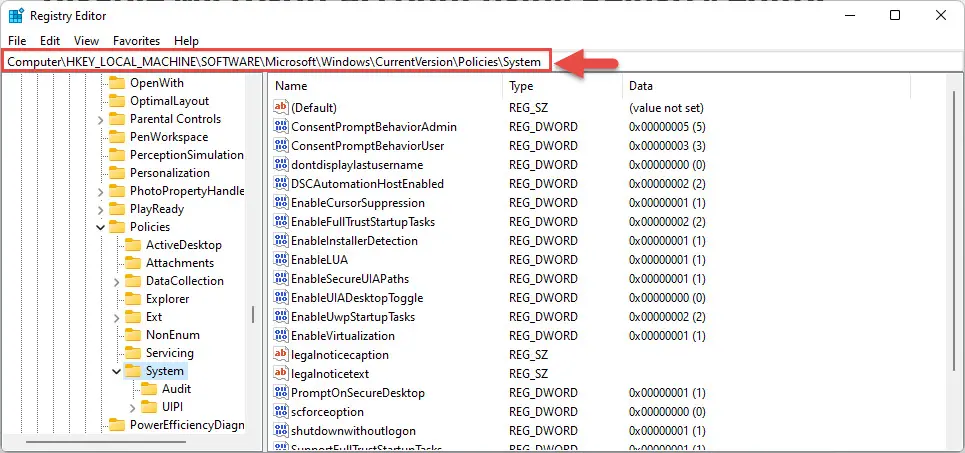Screen dimensions: 965x453
Task: Select the PenWorkspace key in tree
Action: pyautogui.click(x=169, y=137)
